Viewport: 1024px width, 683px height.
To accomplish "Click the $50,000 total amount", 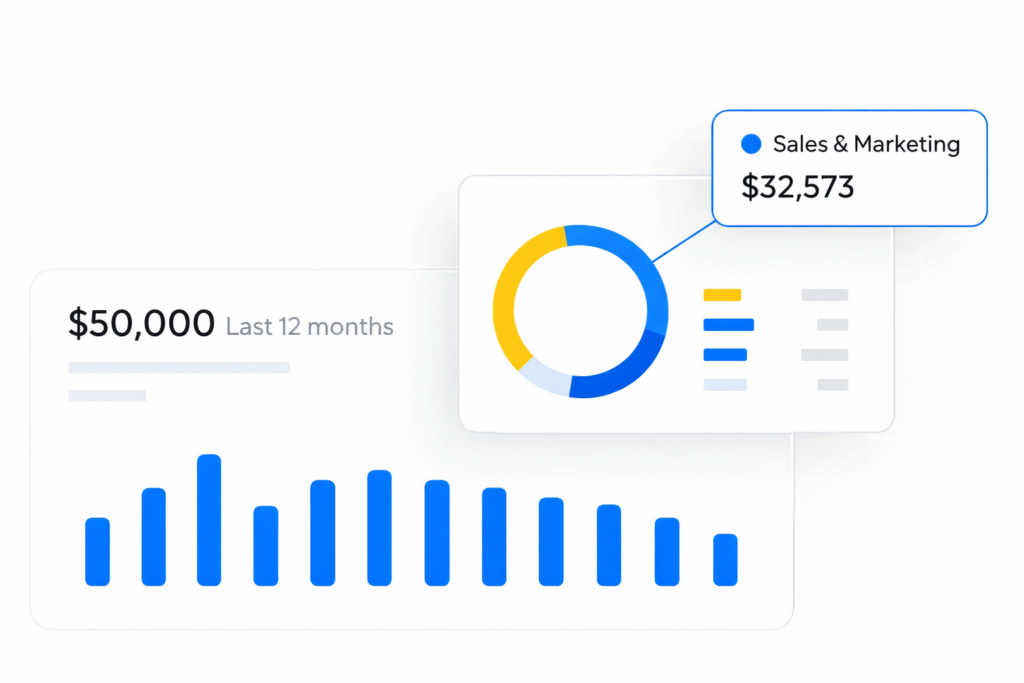I will (141, 324).
